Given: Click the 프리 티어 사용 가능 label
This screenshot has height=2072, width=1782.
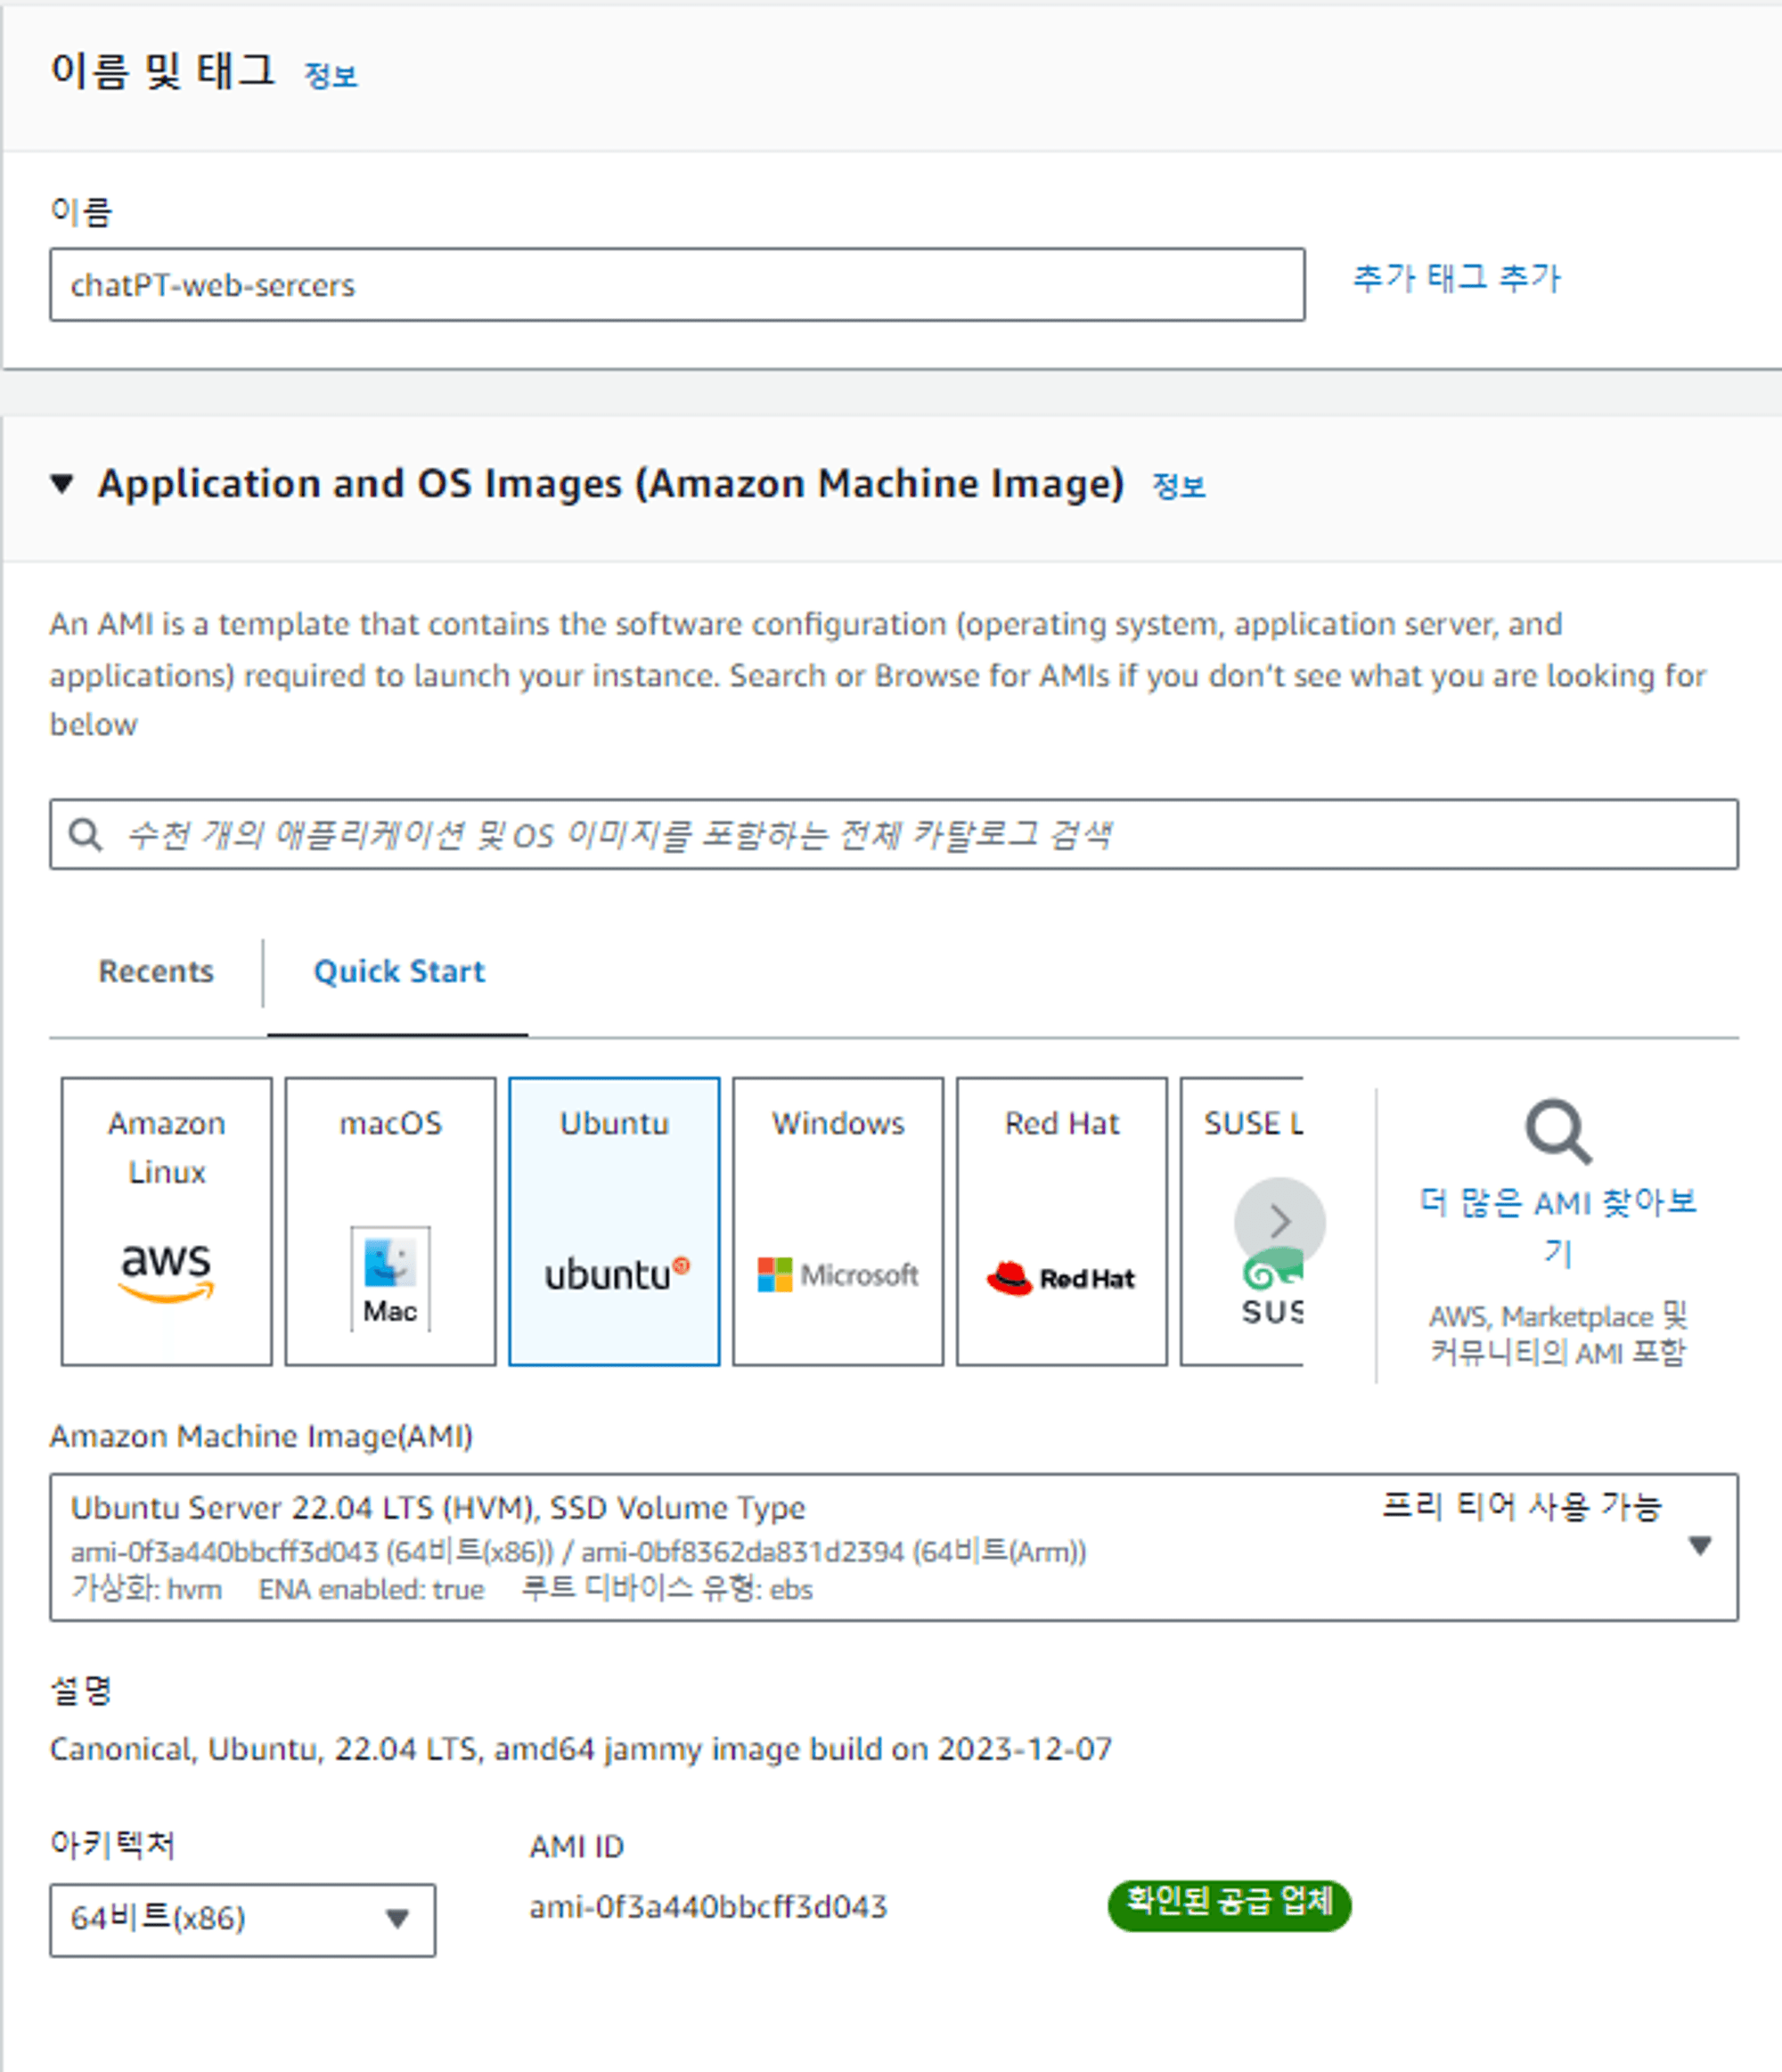Looking at the screenshot, I should pos(1522,1506).
